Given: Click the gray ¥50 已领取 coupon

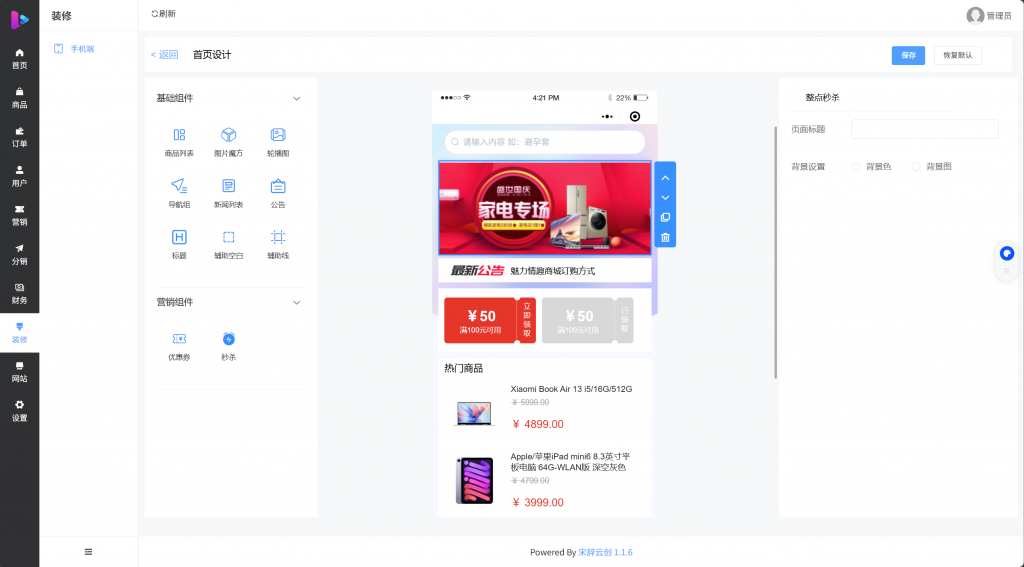Looking at the screenshot, I should (588, 320).
